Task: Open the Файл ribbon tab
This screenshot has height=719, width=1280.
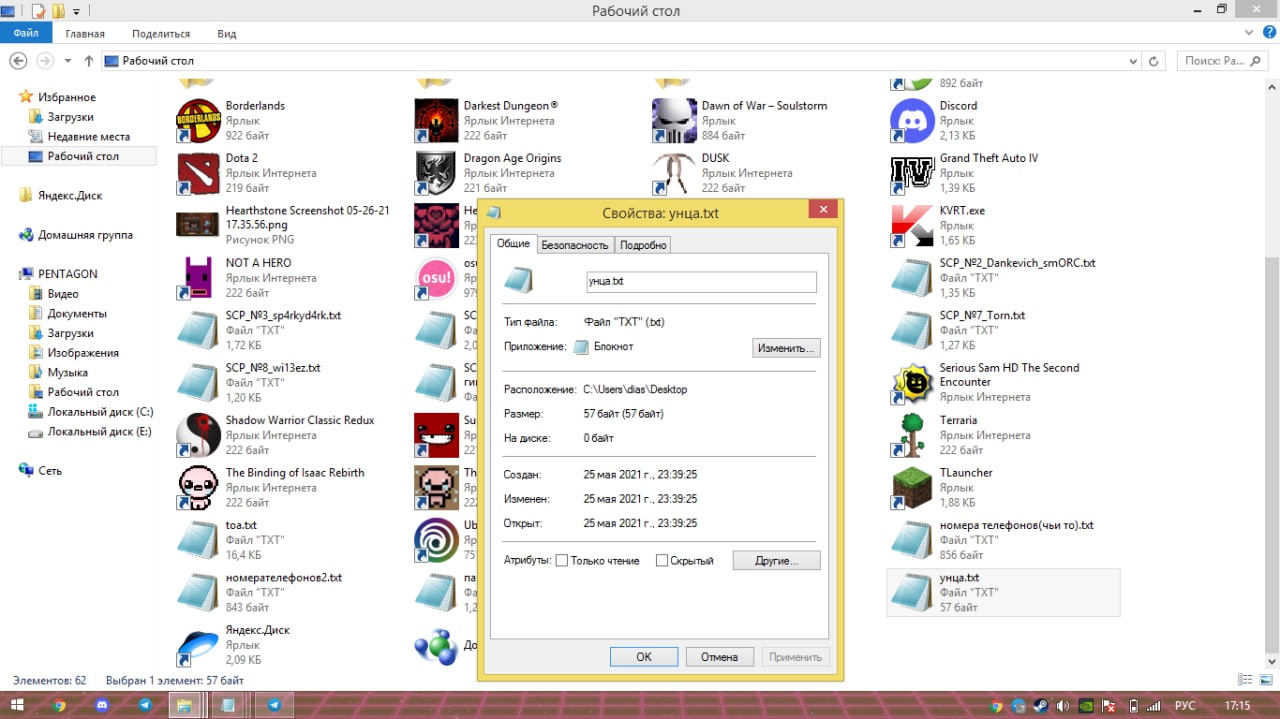Action: coord(26,34)
